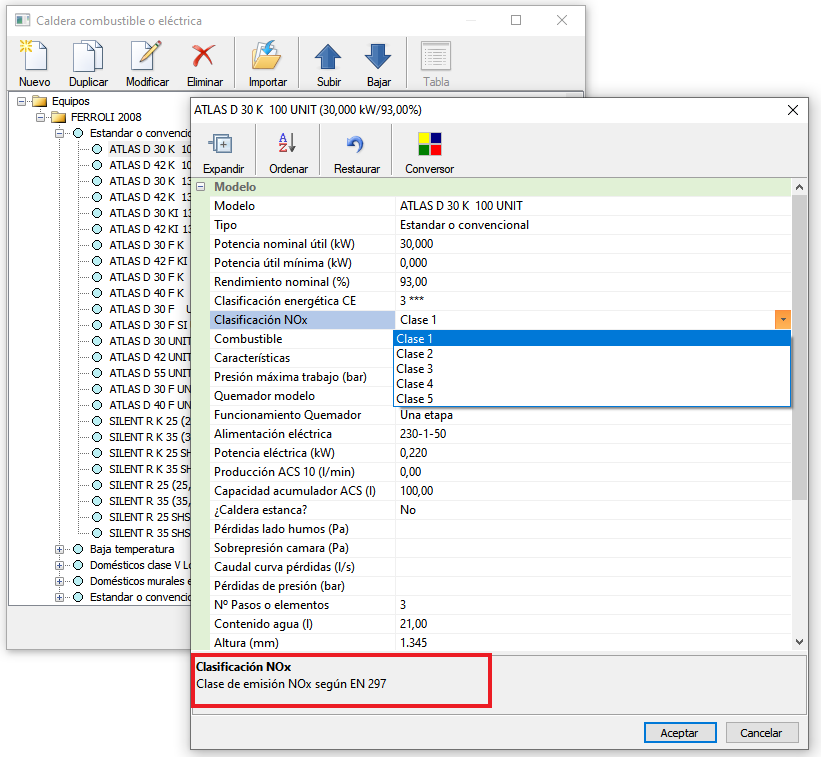Click the scrollbar down arrow in properties
Screen dimensions: 821x757
[799, 641]
